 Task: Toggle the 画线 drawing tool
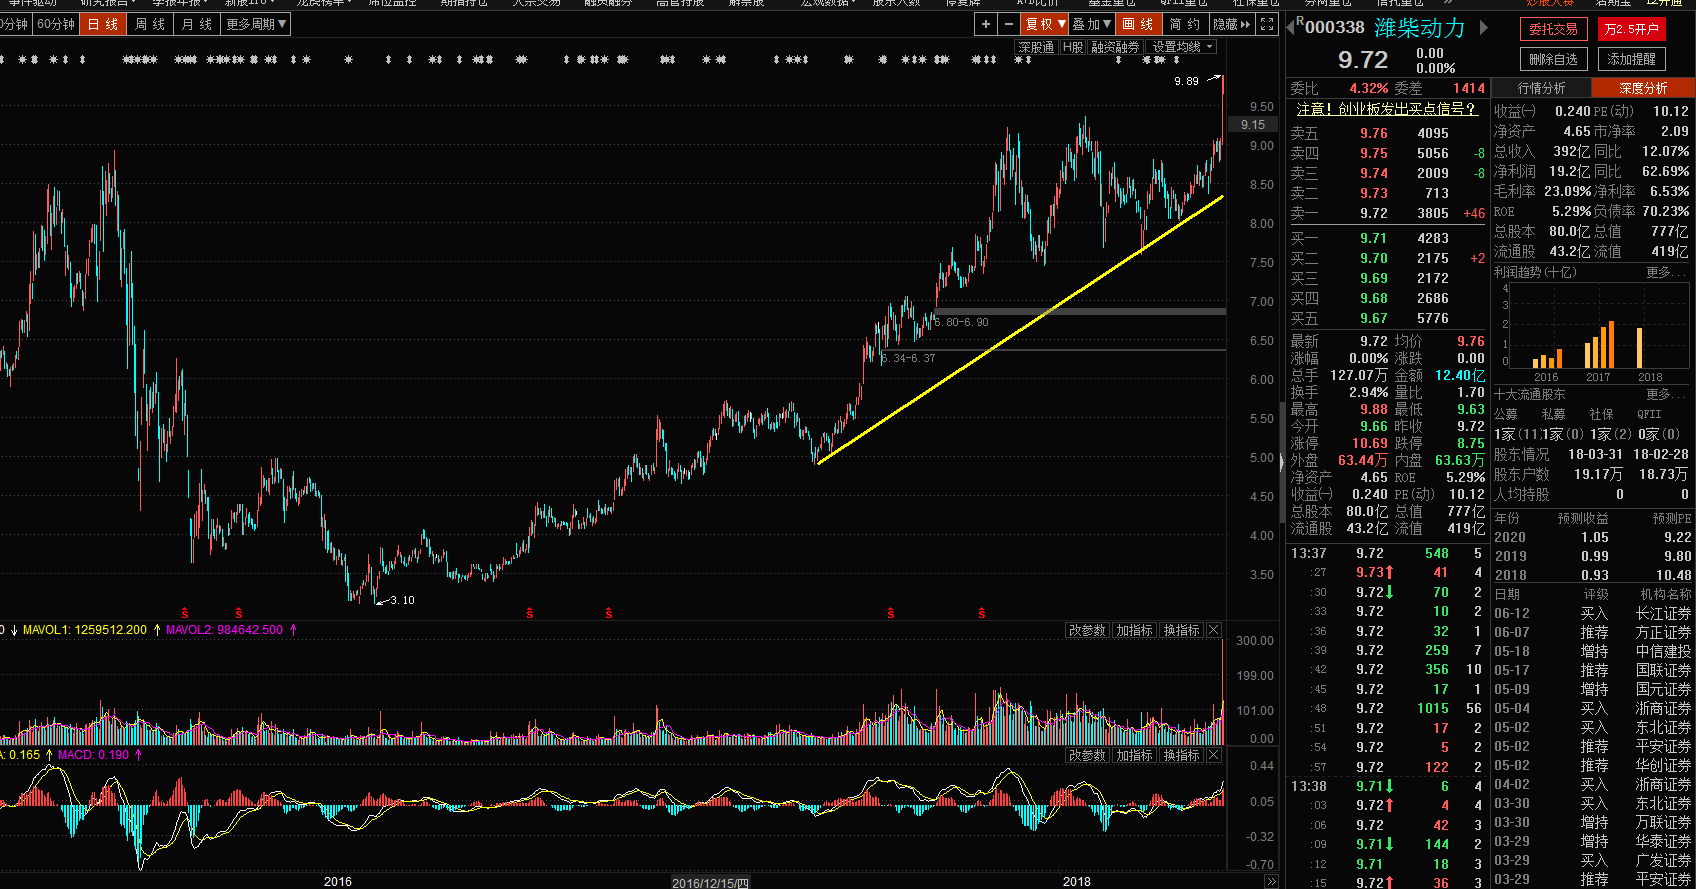(x=1138, y=24)
